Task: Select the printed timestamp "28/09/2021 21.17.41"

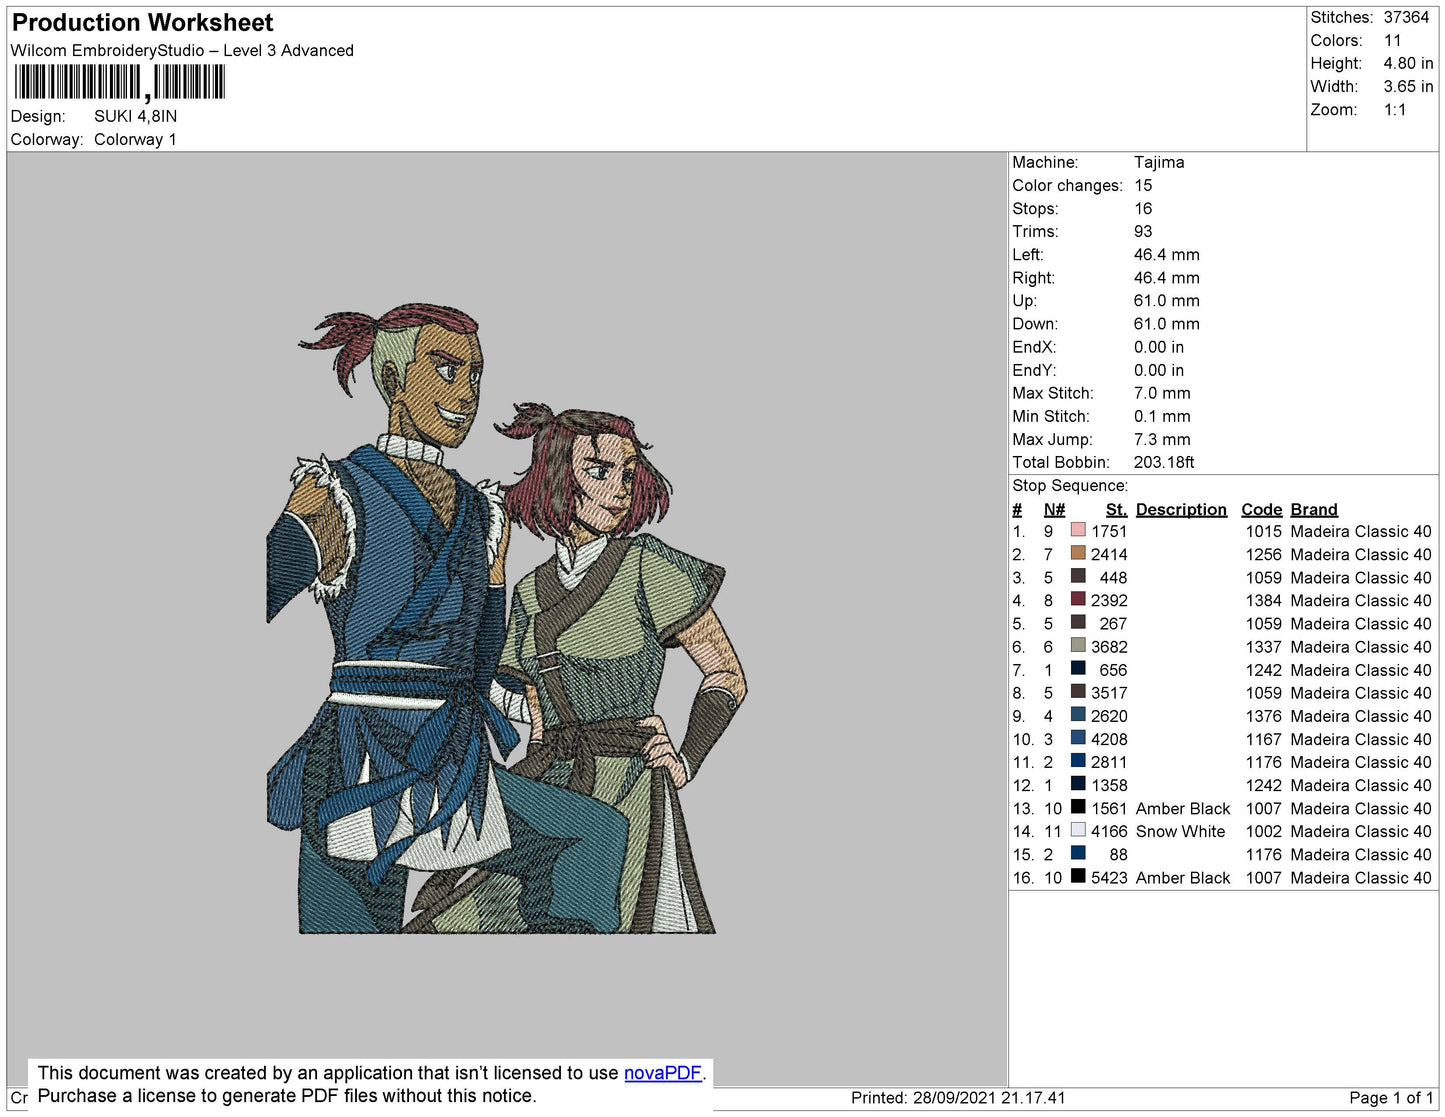Action: pyautogui.click(x=989, y=1098)
